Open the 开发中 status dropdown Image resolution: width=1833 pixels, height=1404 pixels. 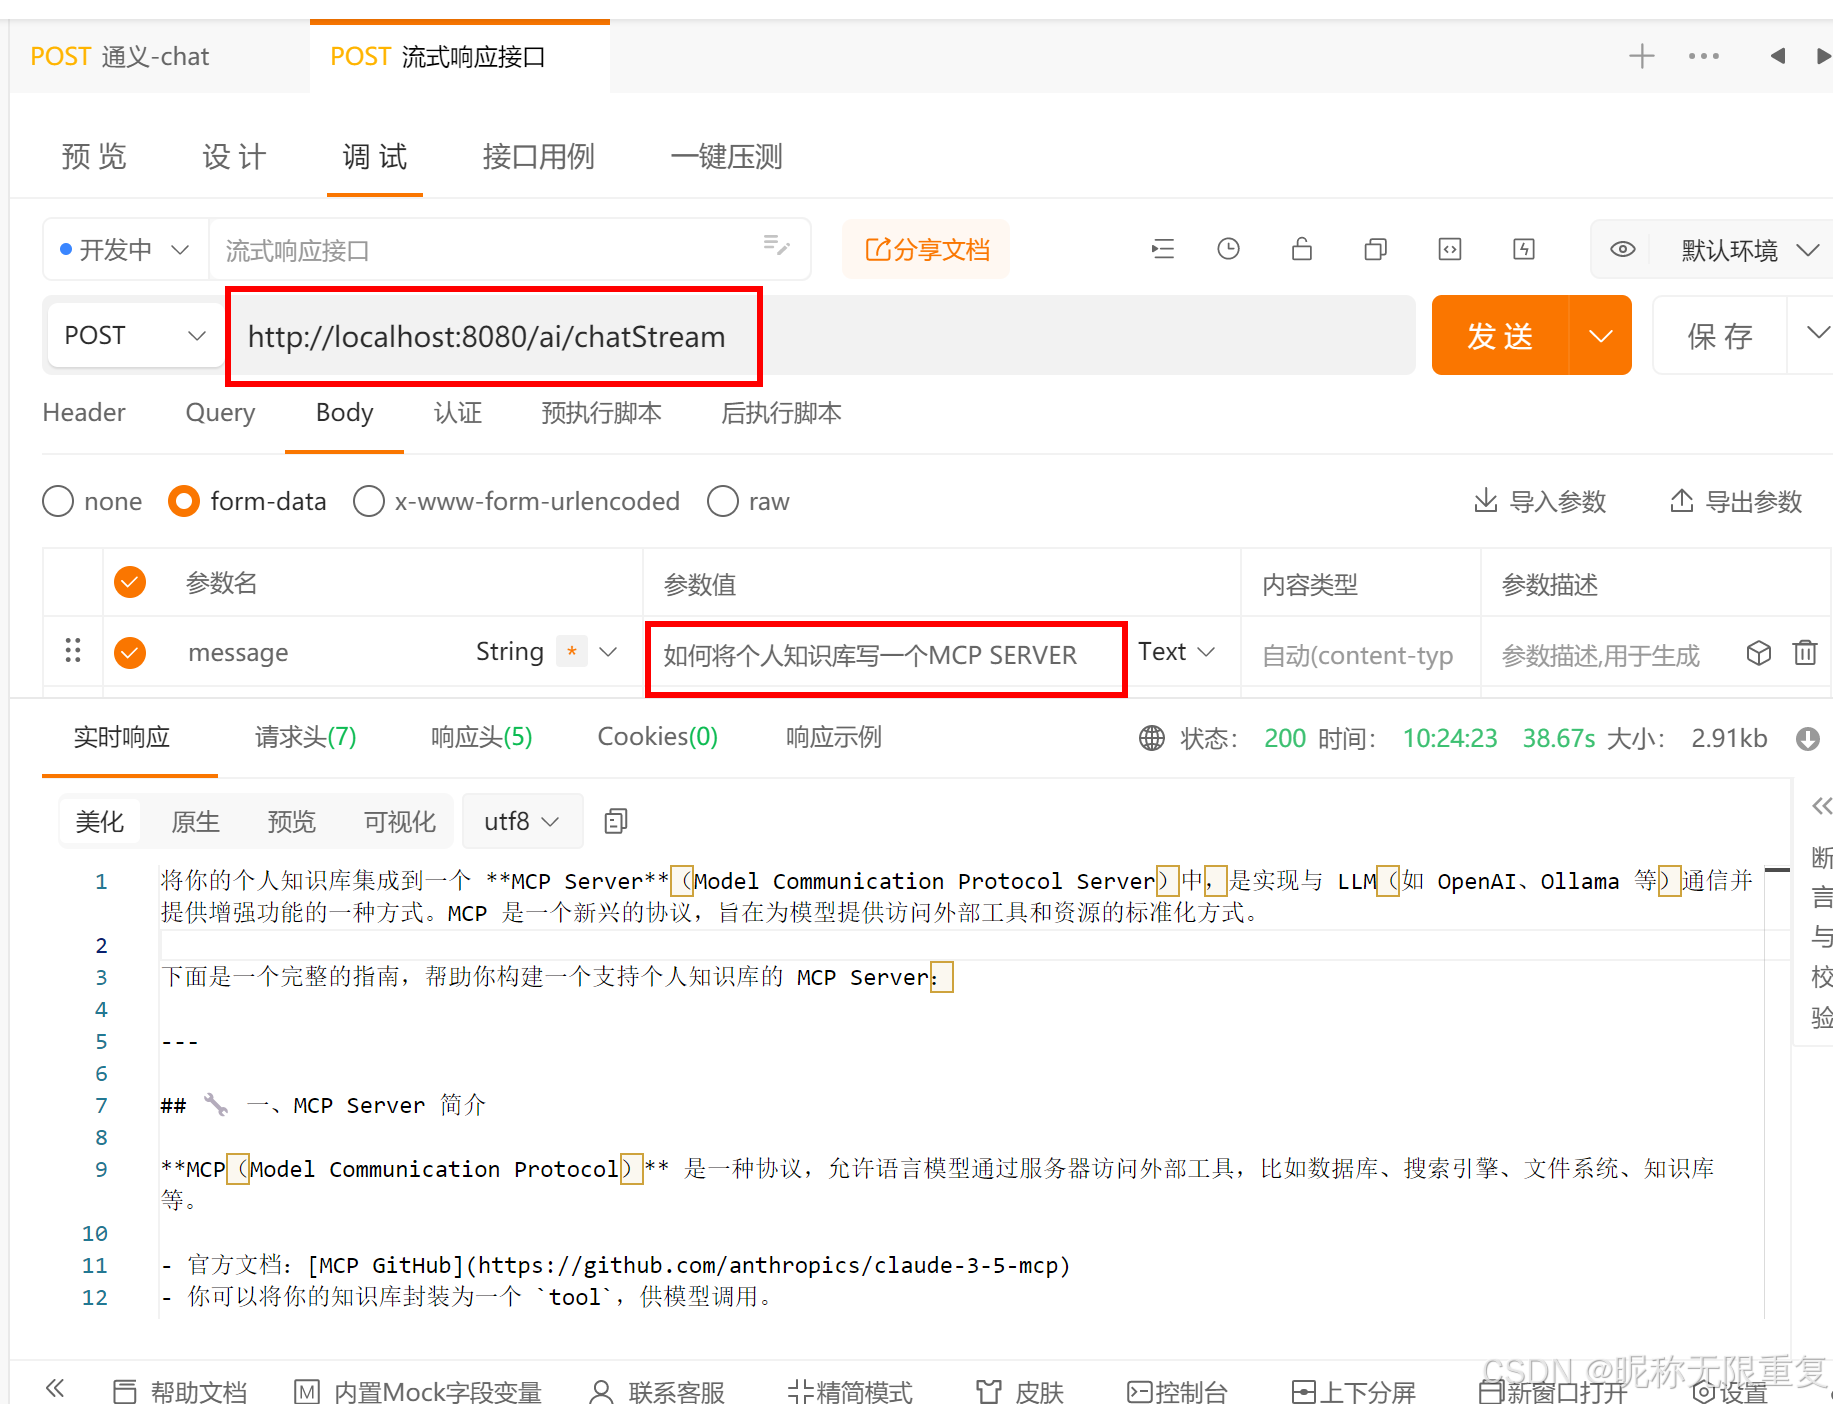pos(125,249)
